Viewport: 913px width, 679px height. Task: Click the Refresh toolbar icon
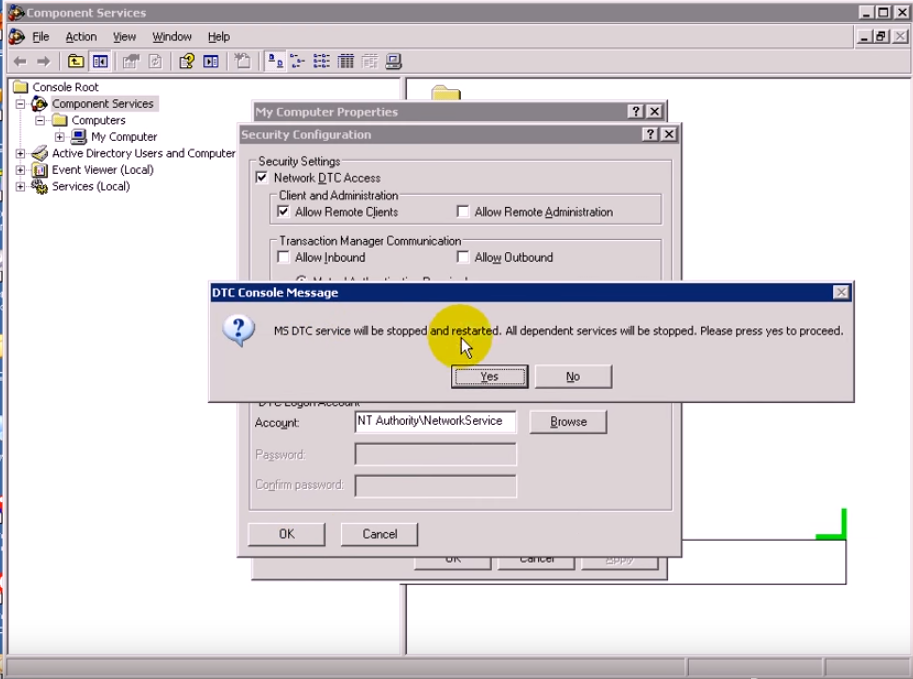pyautogui.click(x=155, y=61)
